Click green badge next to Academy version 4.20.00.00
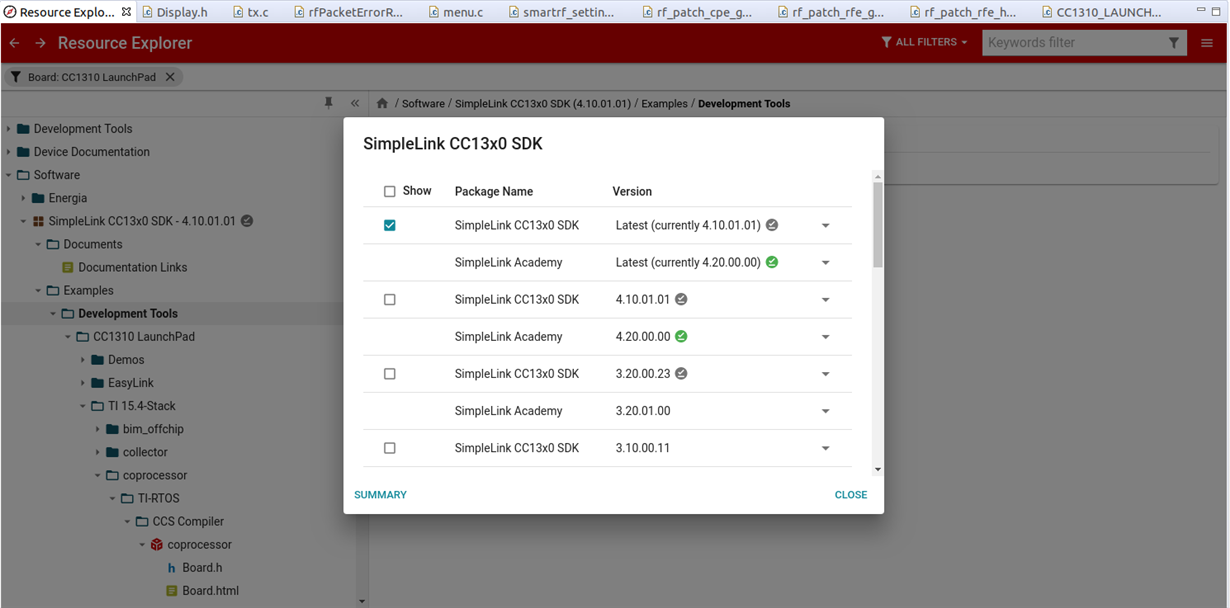 (681, 336)
